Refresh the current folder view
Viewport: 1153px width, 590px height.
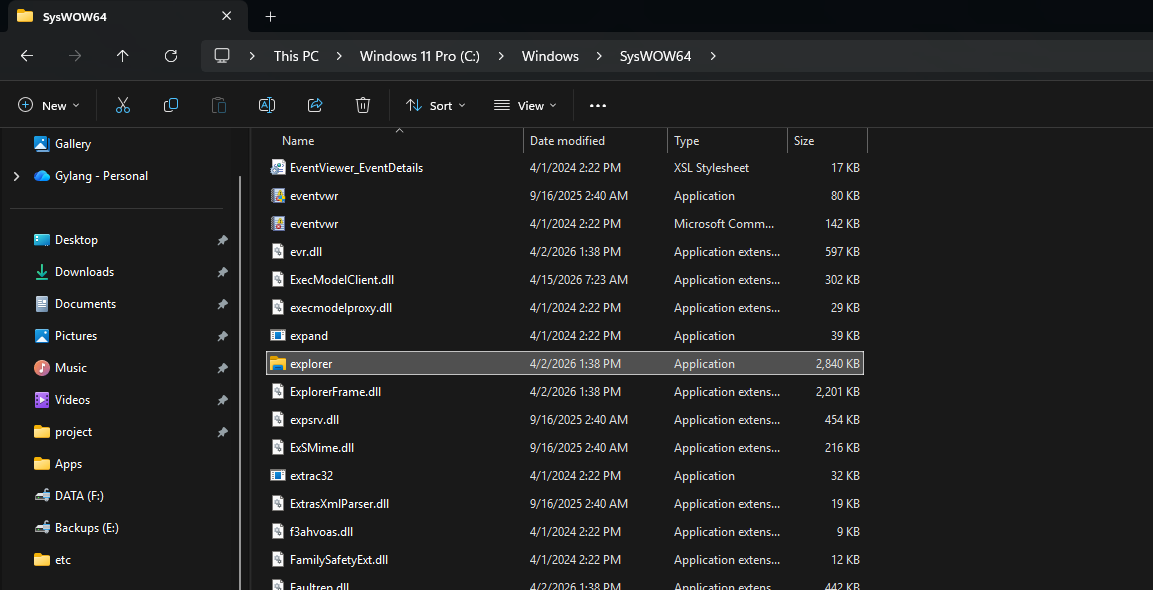(171, 56)
